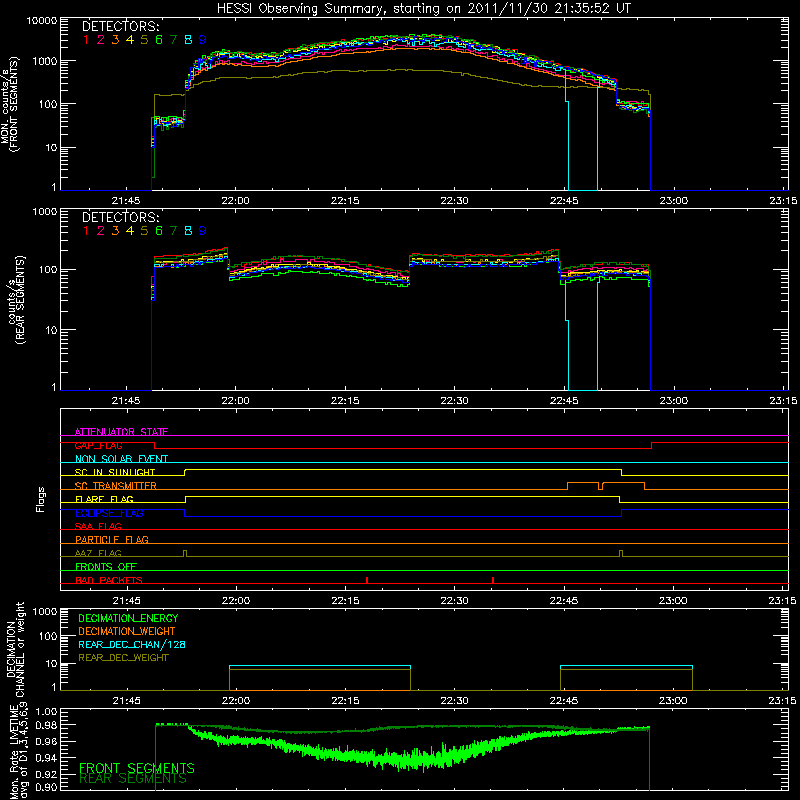The width and height of the screenshot is (800, 800).
Task: Click green detector '6' in front segments legend
Action: coord(159,40)
